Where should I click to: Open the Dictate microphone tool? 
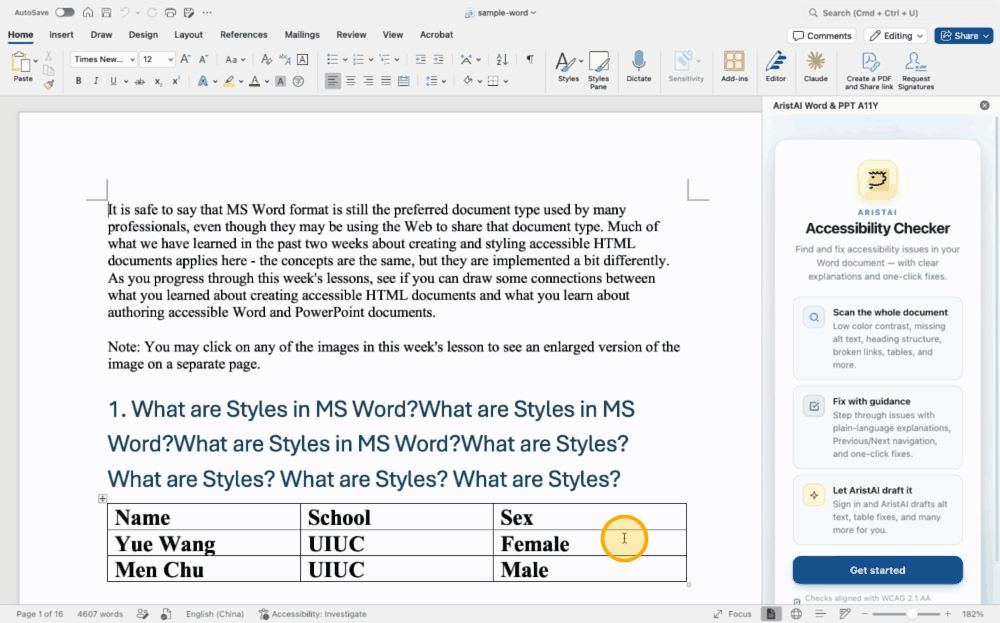click(x=638, y=67)
